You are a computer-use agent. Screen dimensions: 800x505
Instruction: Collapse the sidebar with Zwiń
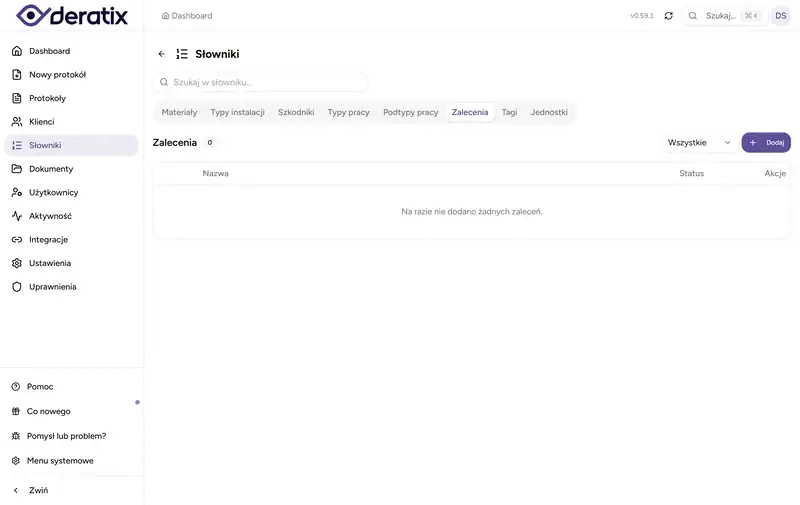coord(38,490)
